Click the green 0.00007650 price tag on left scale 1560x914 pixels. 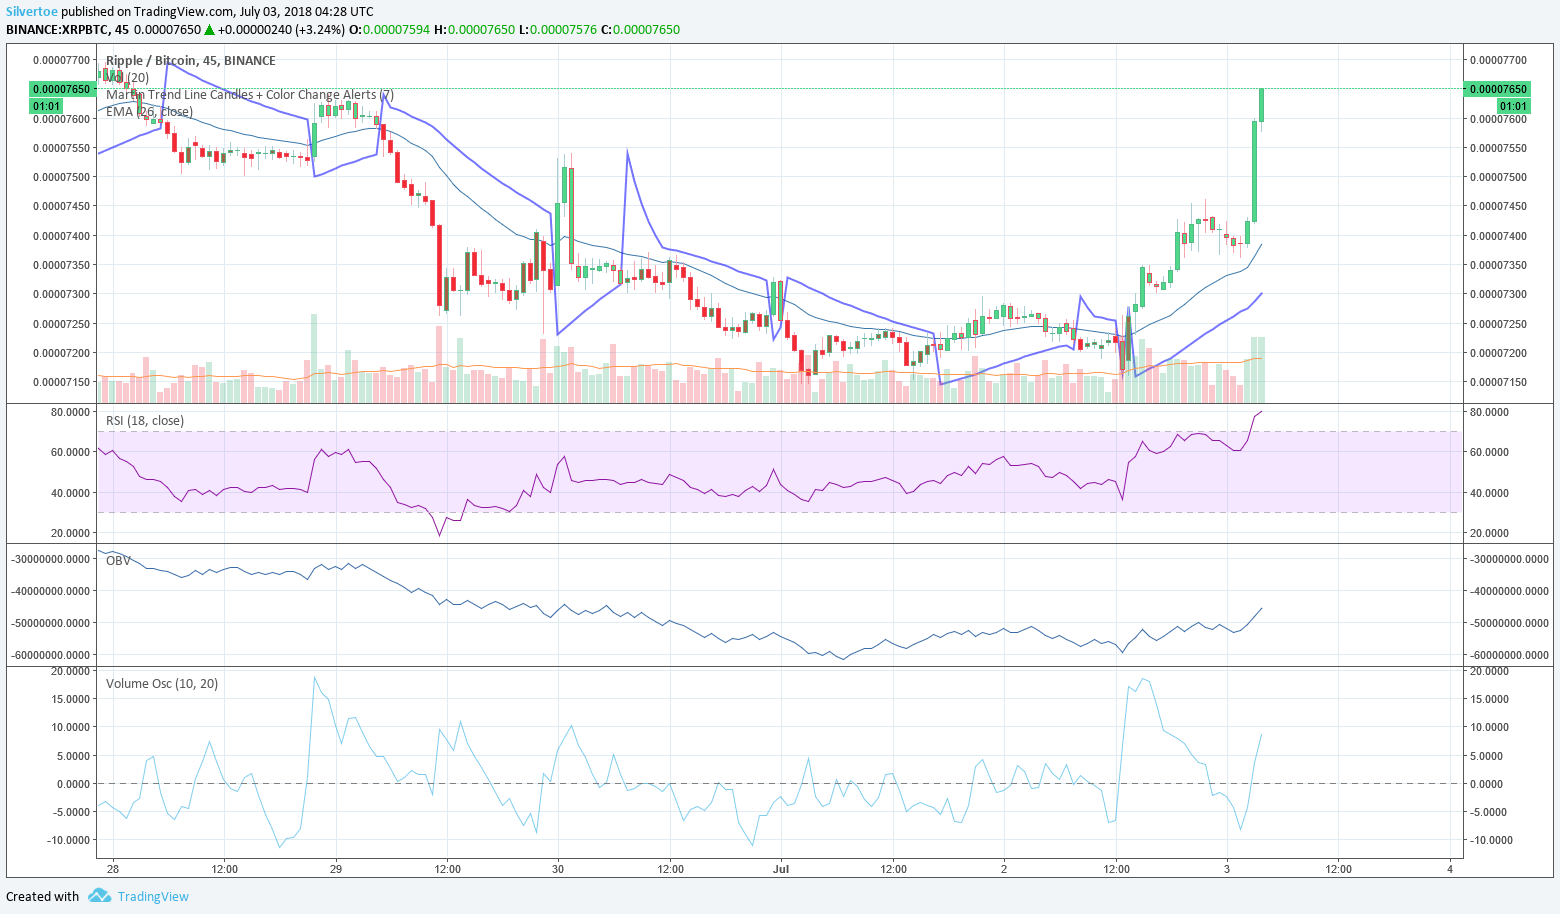pyautogui.click(x=62, y=89)
